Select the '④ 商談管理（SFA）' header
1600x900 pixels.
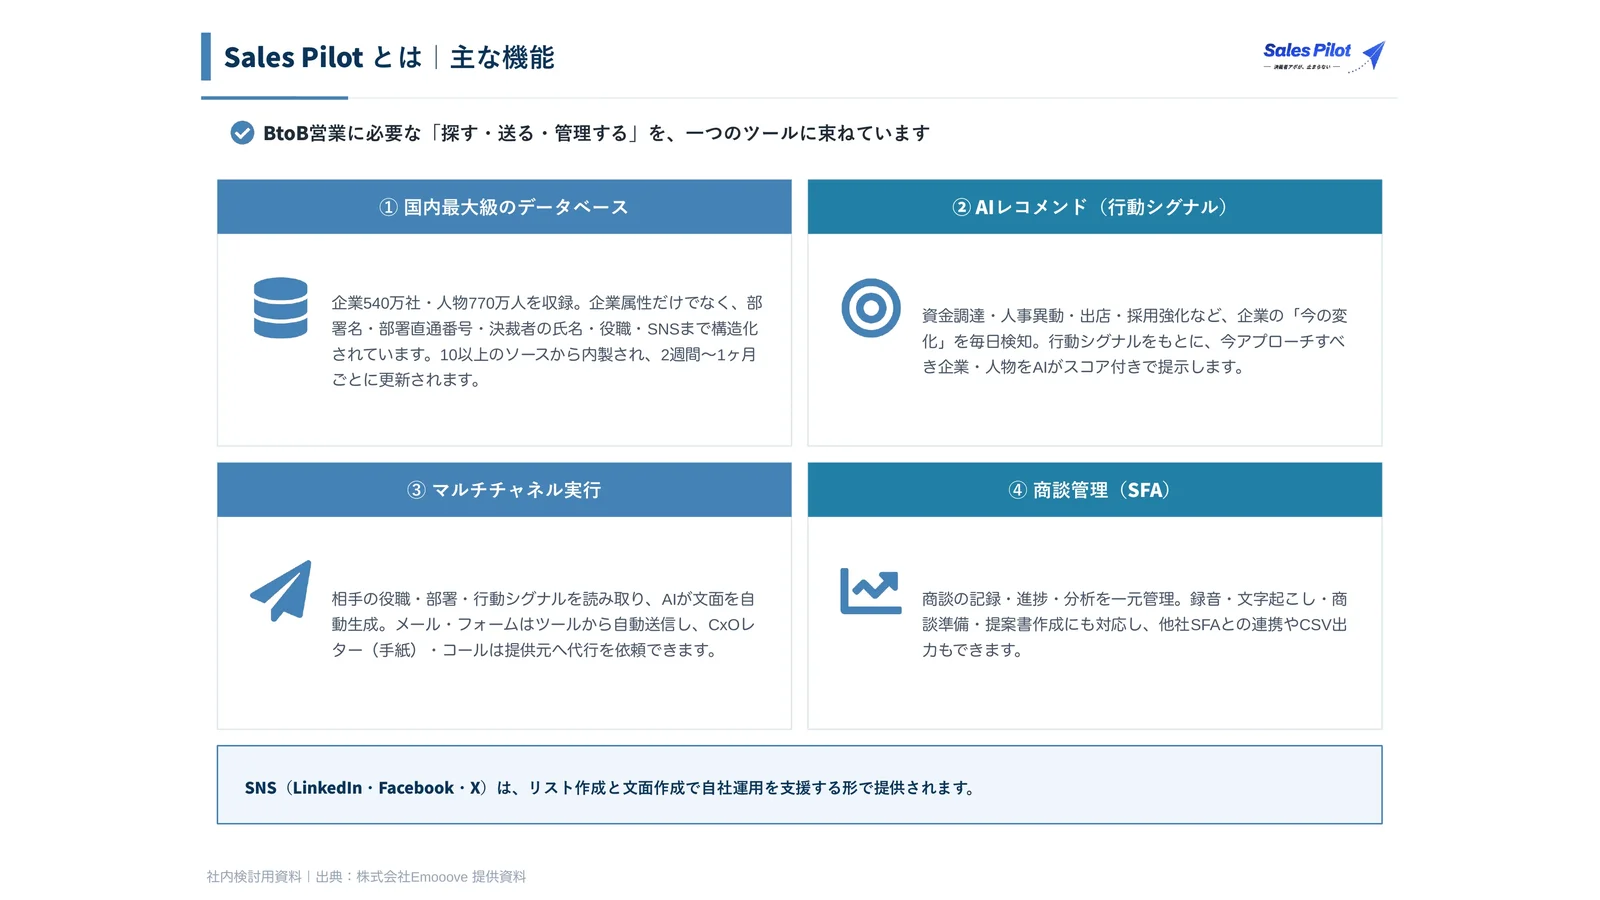click(x=1095, y=490)
